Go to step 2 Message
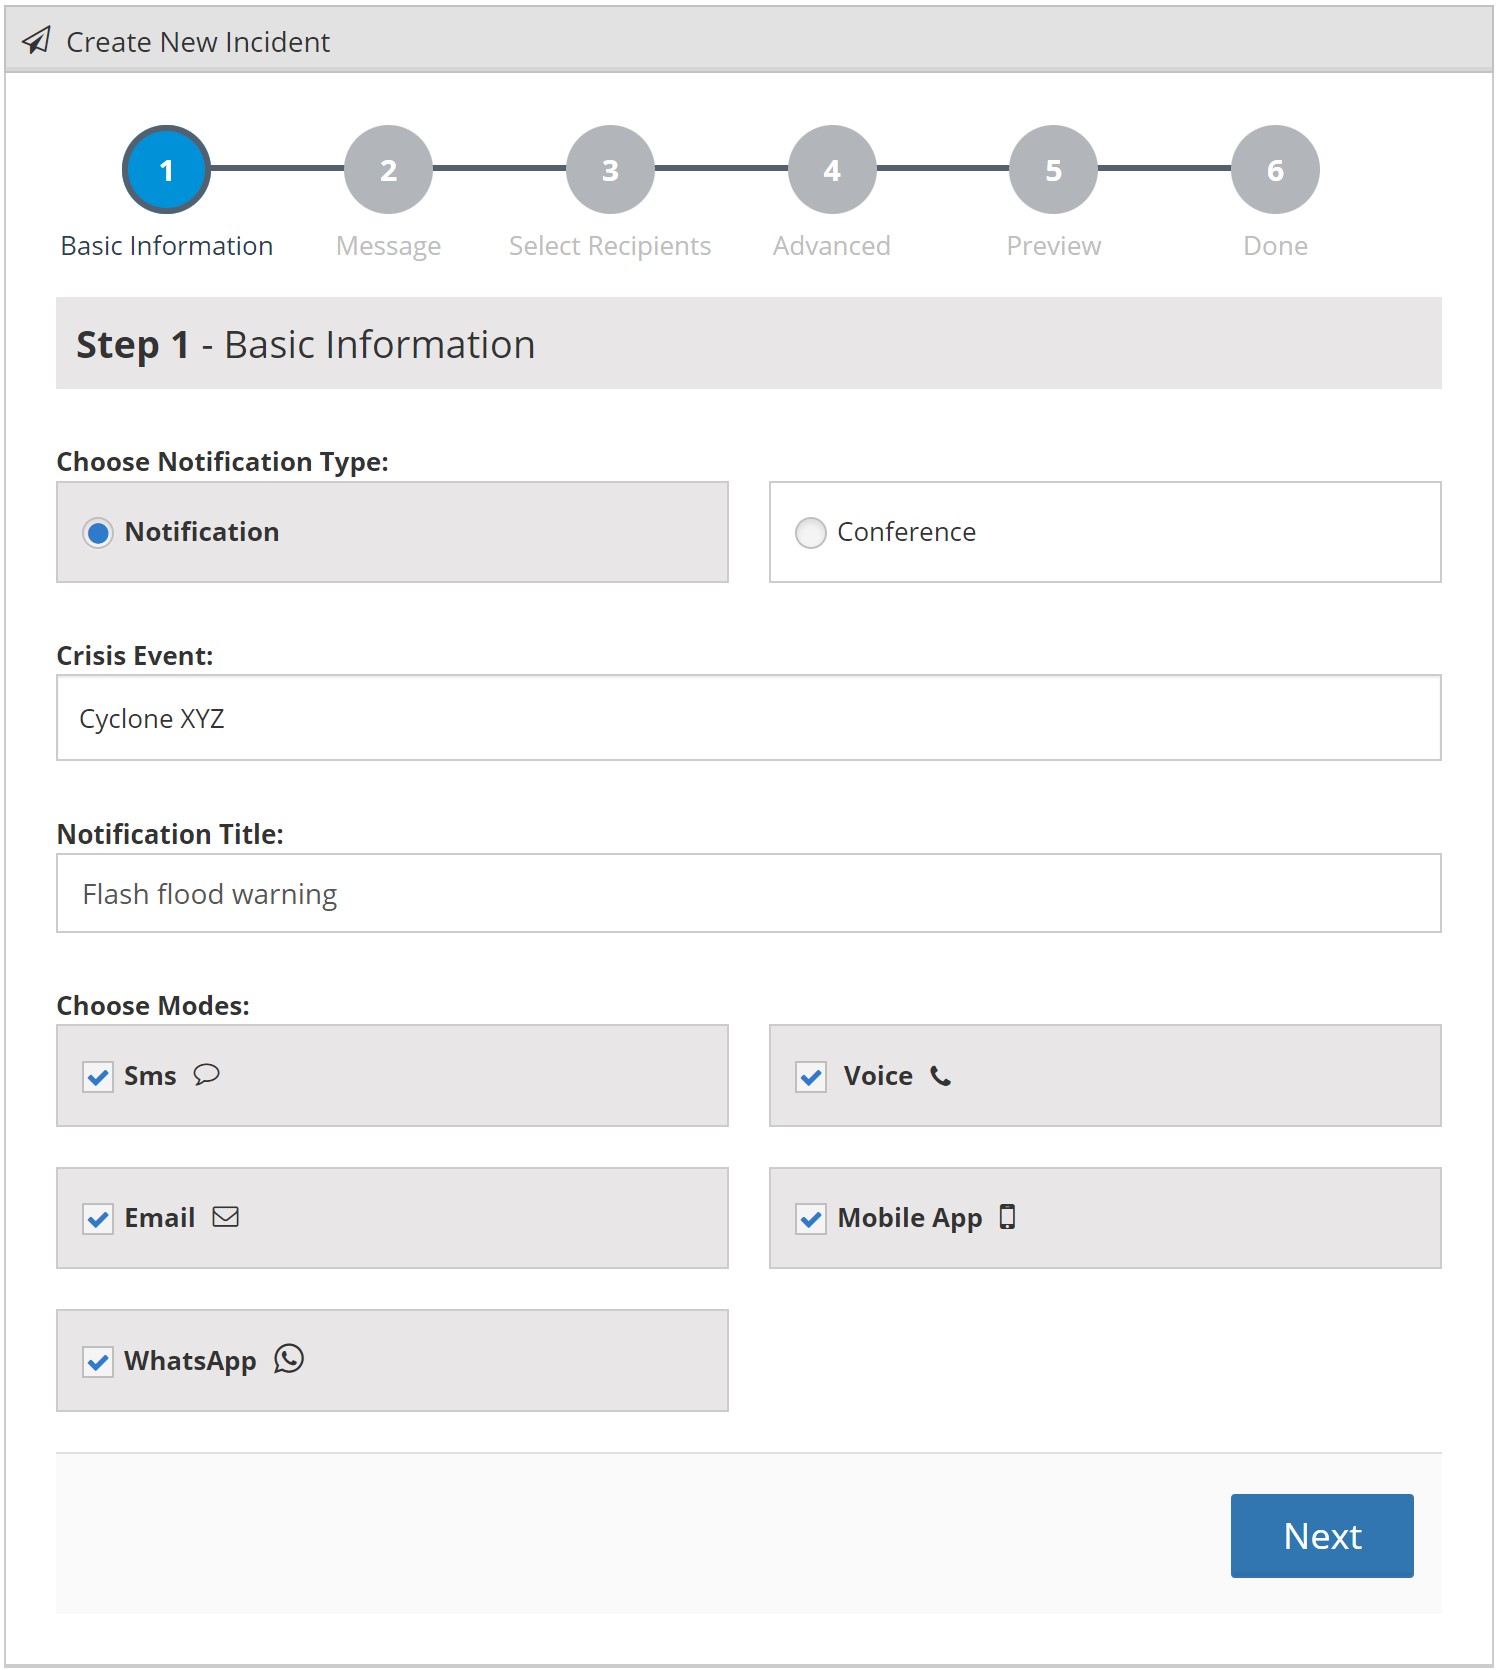The image size is (1500, 1670). [x=388, y=170]
